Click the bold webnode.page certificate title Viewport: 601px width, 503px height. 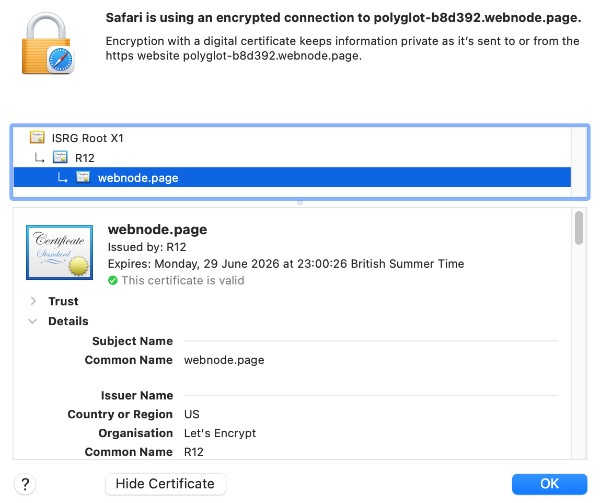[x=158, y=229]
